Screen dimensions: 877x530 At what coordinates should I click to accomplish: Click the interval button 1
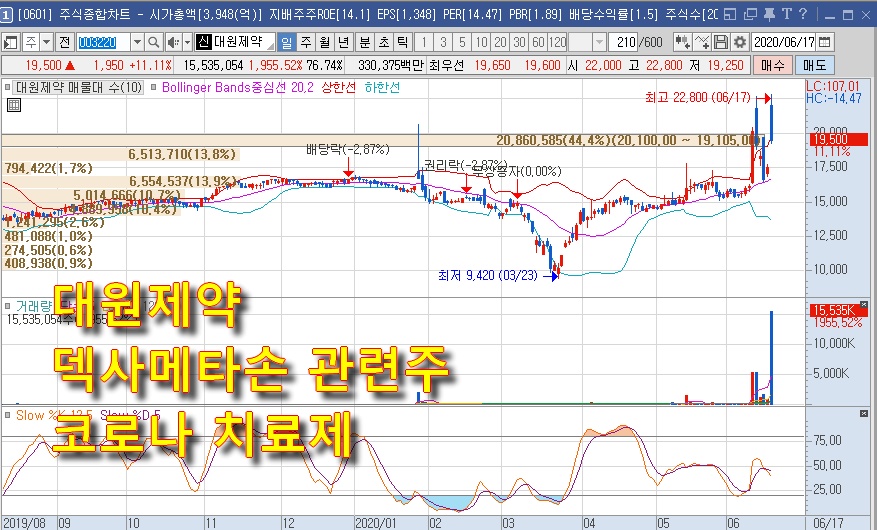424,42
